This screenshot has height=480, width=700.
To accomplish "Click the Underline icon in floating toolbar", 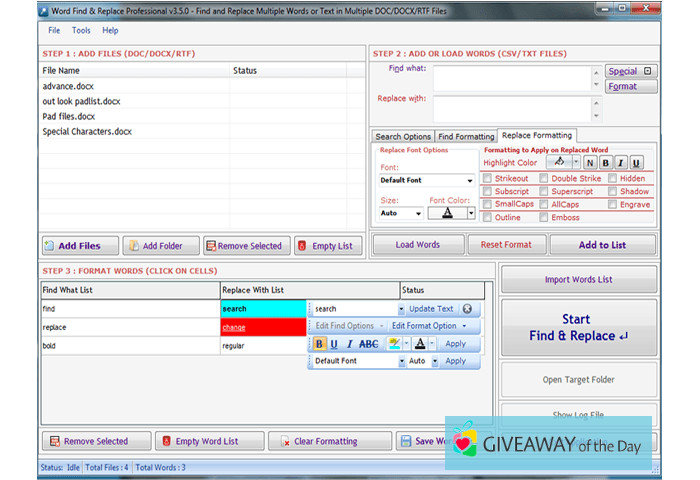I will click(x=334, y=344).
